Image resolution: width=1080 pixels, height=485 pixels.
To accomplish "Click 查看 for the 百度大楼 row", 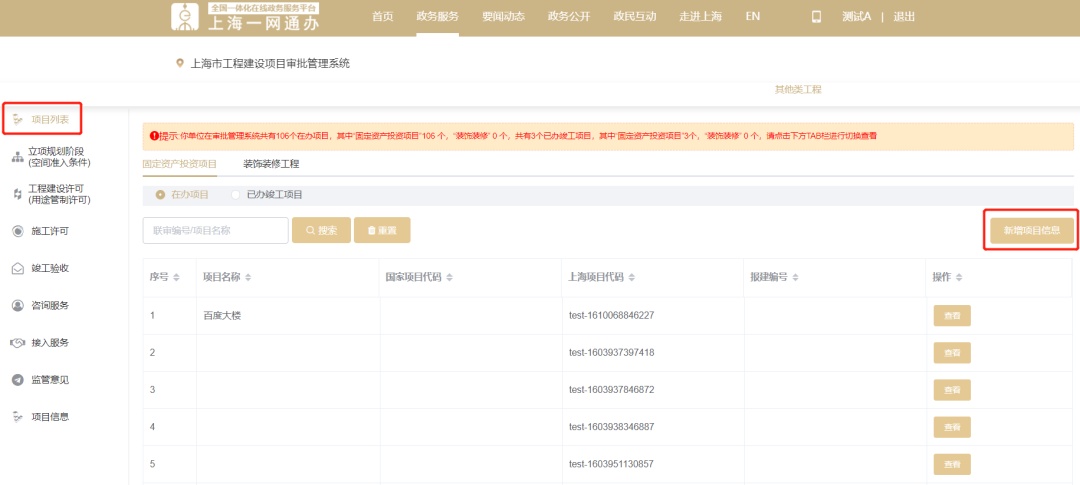I will click(951, 315).
